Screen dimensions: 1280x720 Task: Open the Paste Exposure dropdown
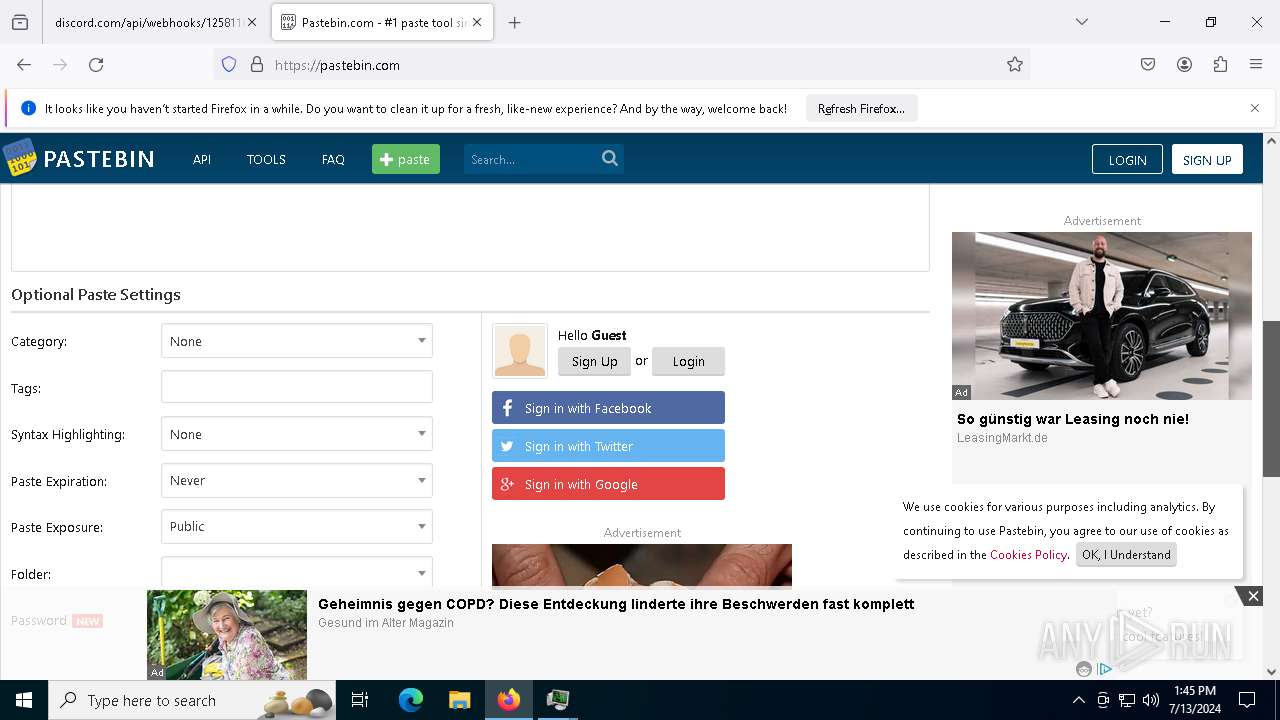point(297,526)
